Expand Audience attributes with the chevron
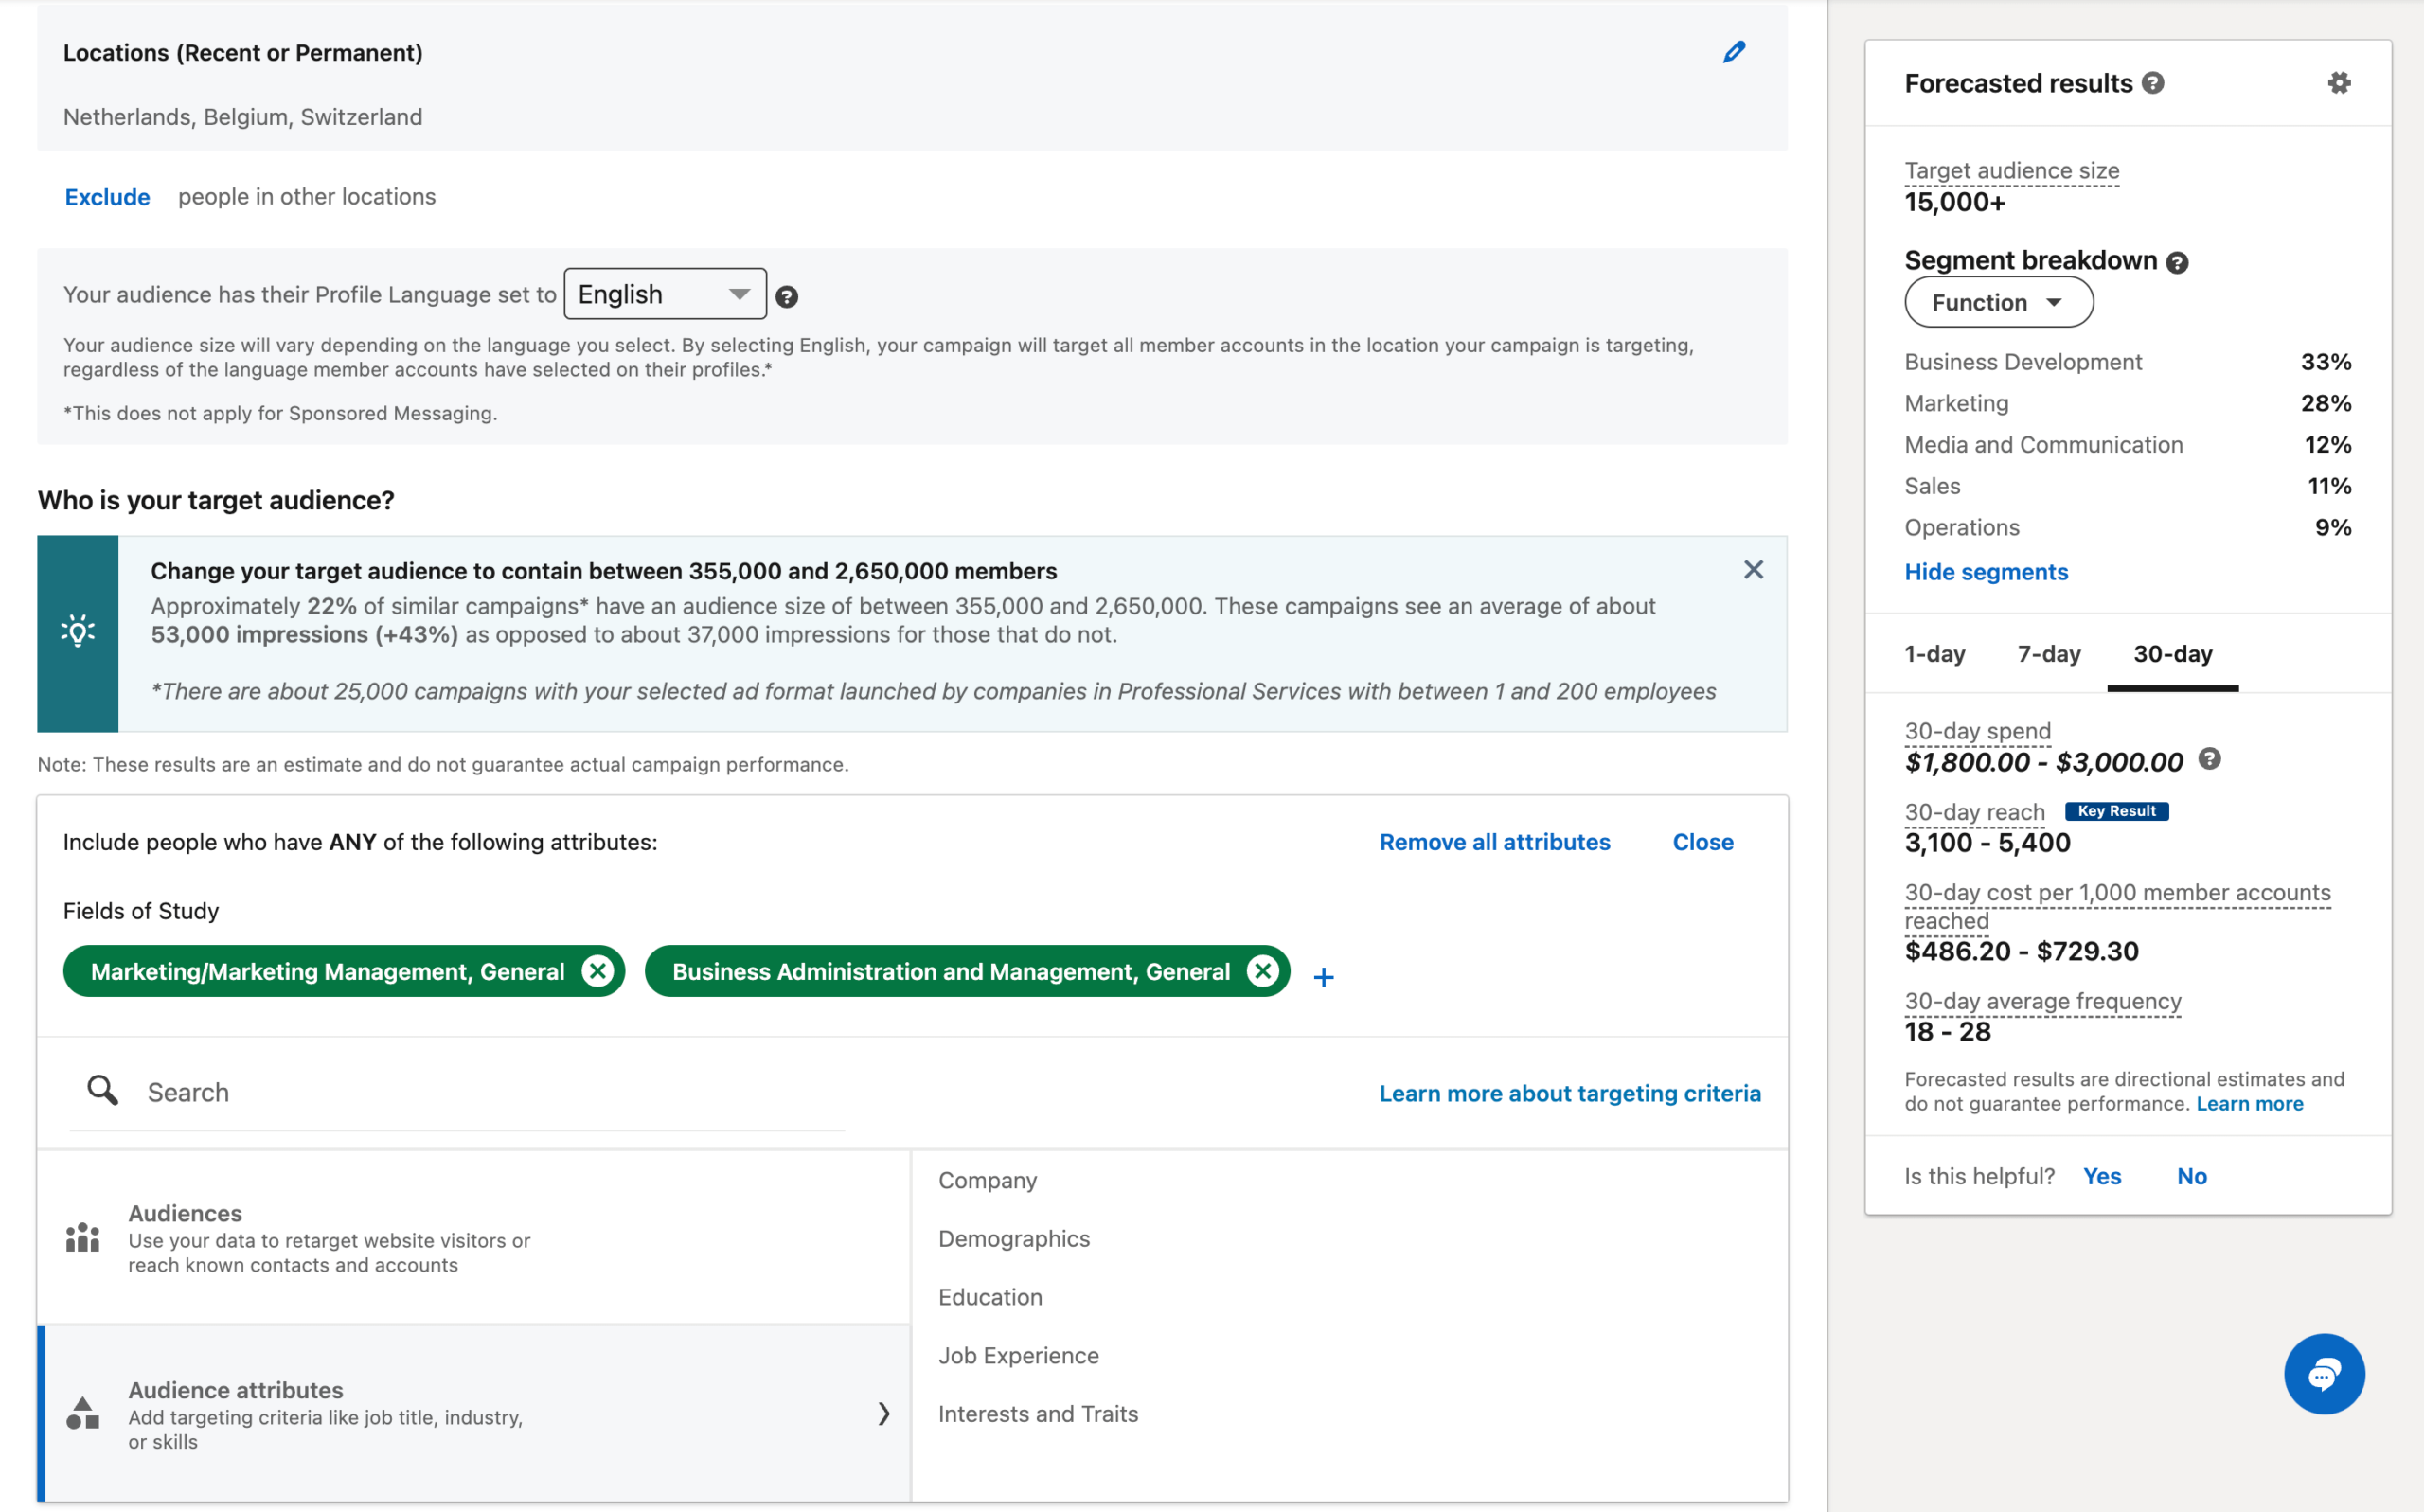This screenshot has height=1512, width=2424. pyautogui.click(x=884, y=1413)
